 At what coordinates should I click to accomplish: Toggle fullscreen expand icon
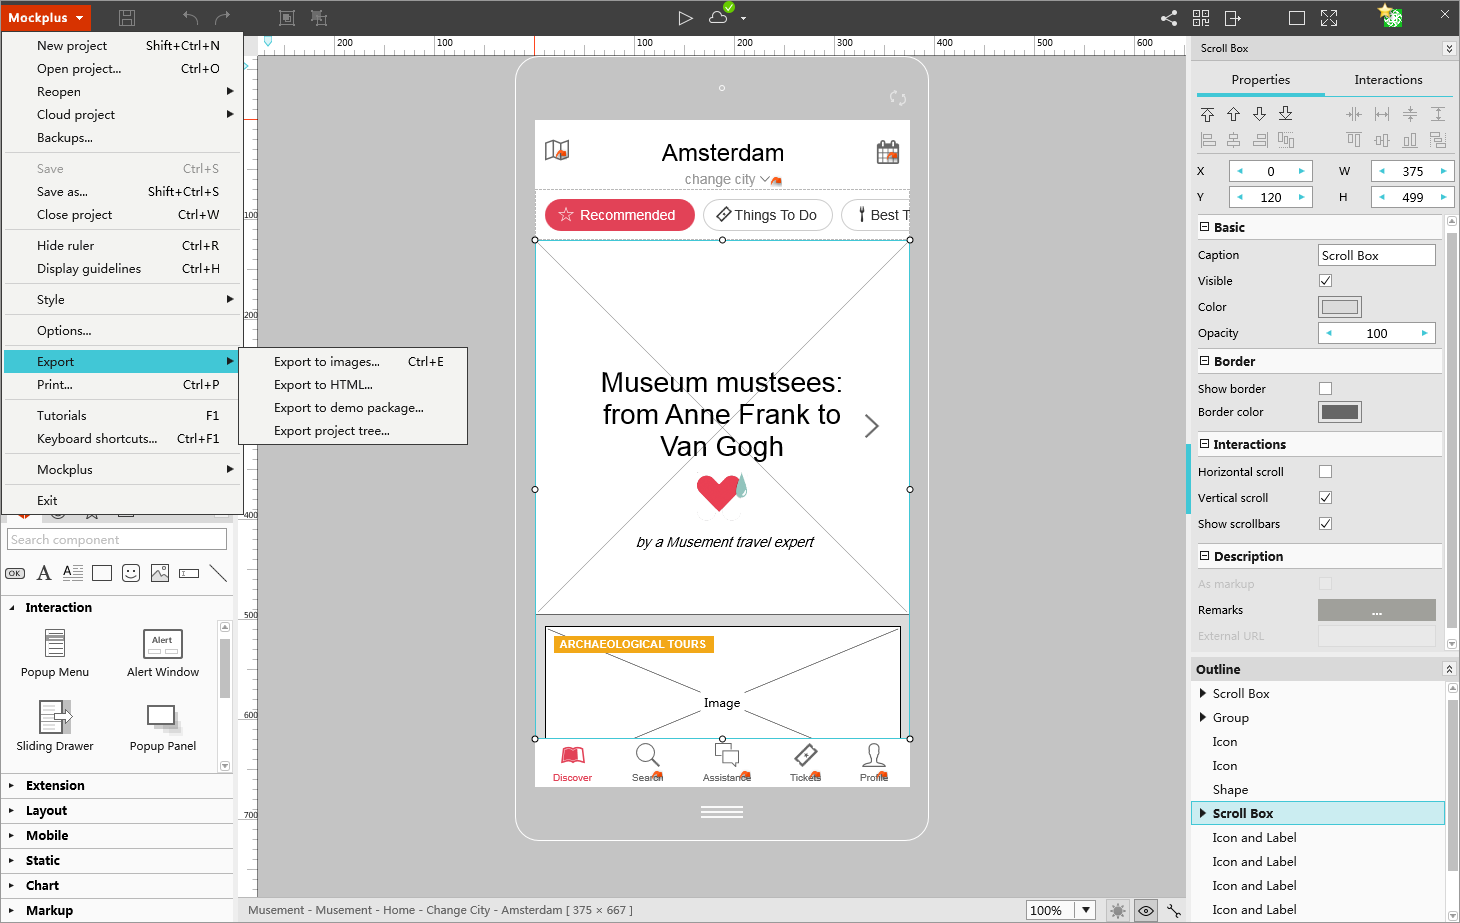tap(1329, 18)
